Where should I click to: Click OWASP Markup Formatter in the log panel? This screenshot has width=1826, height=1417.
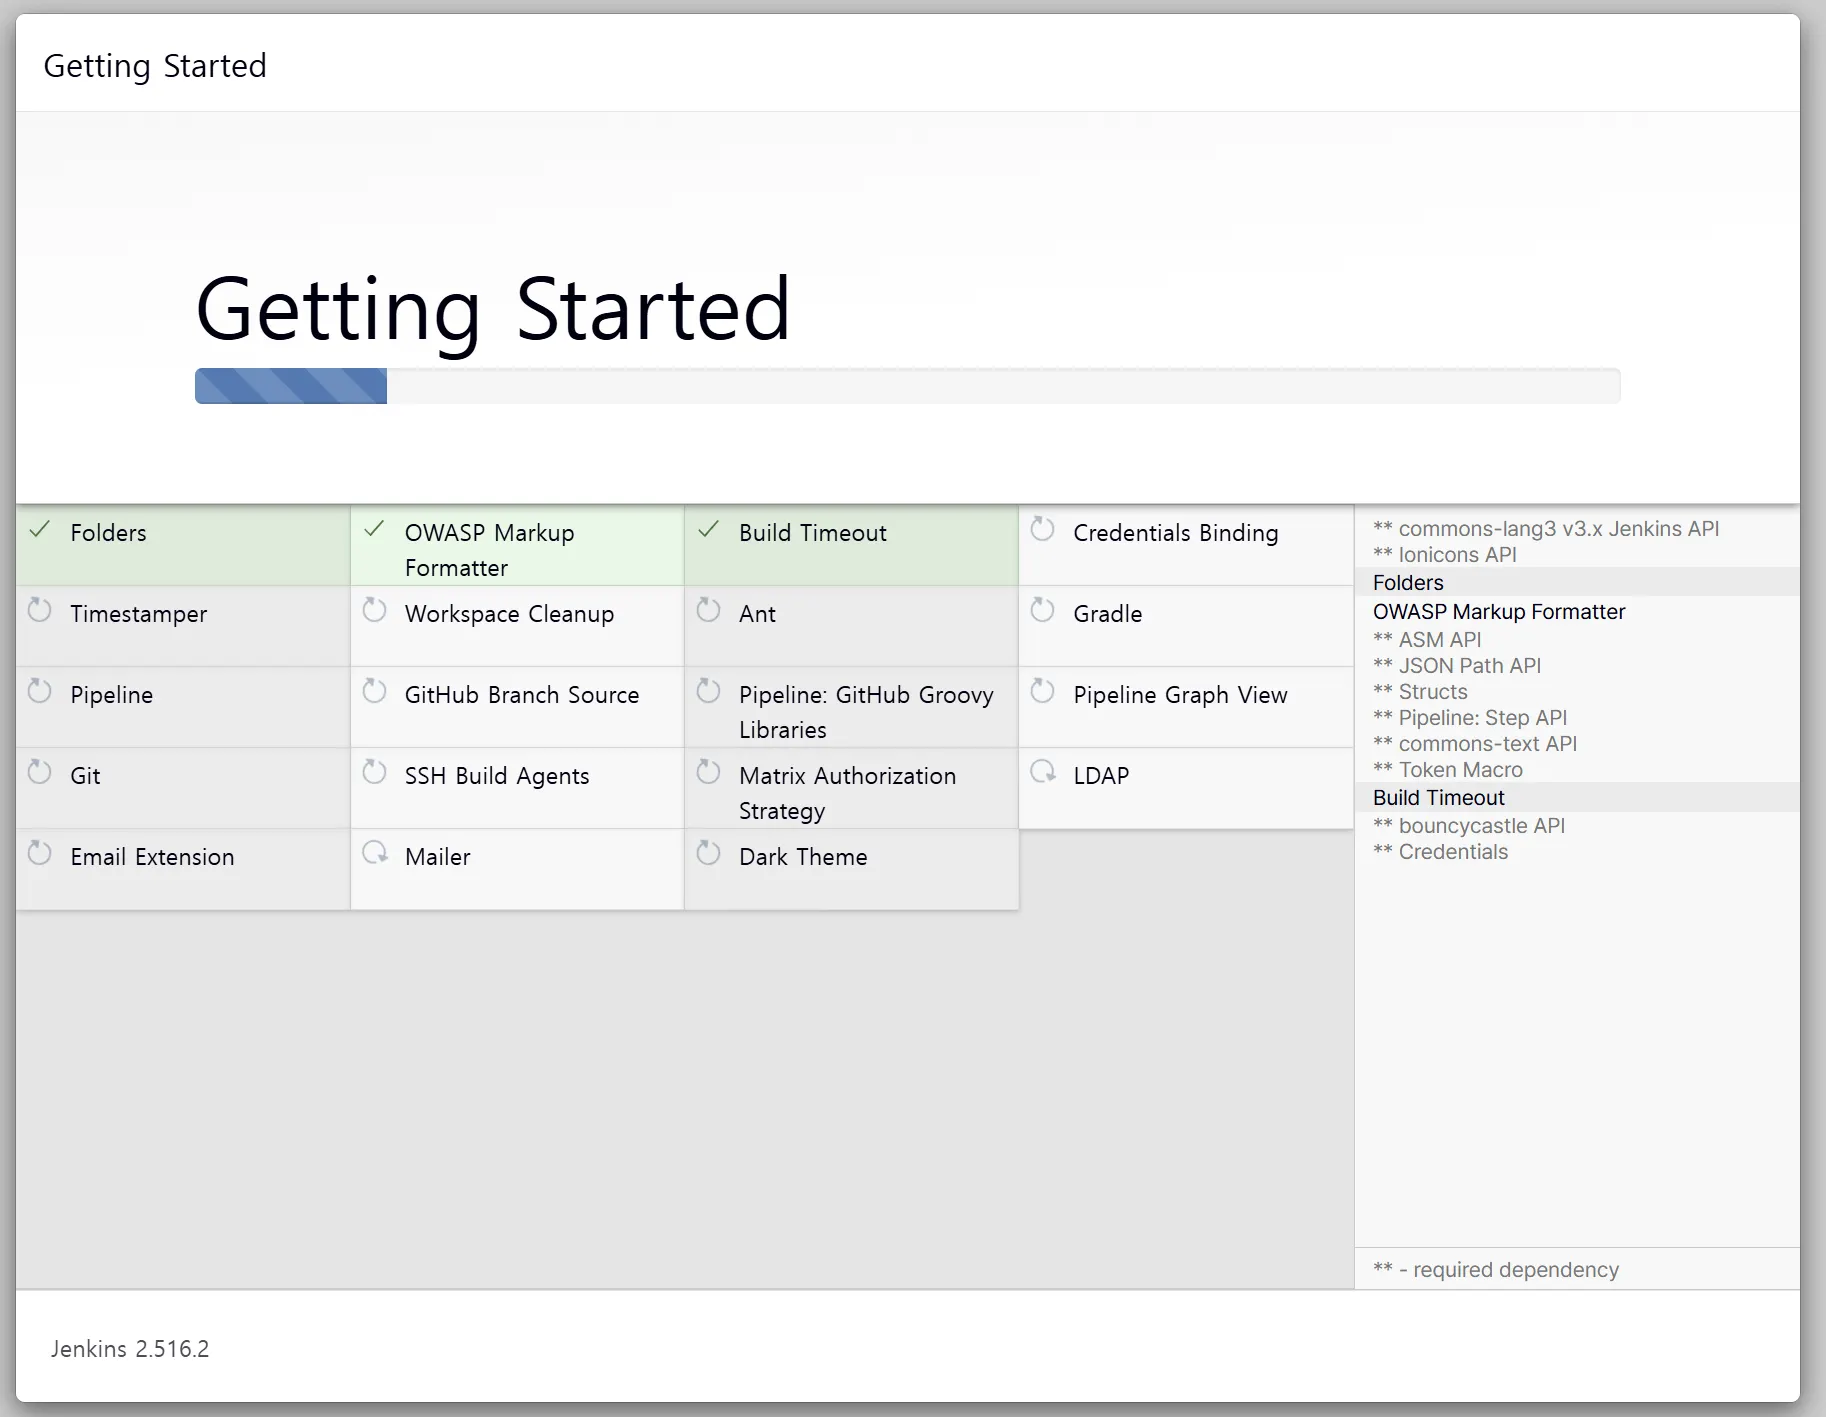1499,611
